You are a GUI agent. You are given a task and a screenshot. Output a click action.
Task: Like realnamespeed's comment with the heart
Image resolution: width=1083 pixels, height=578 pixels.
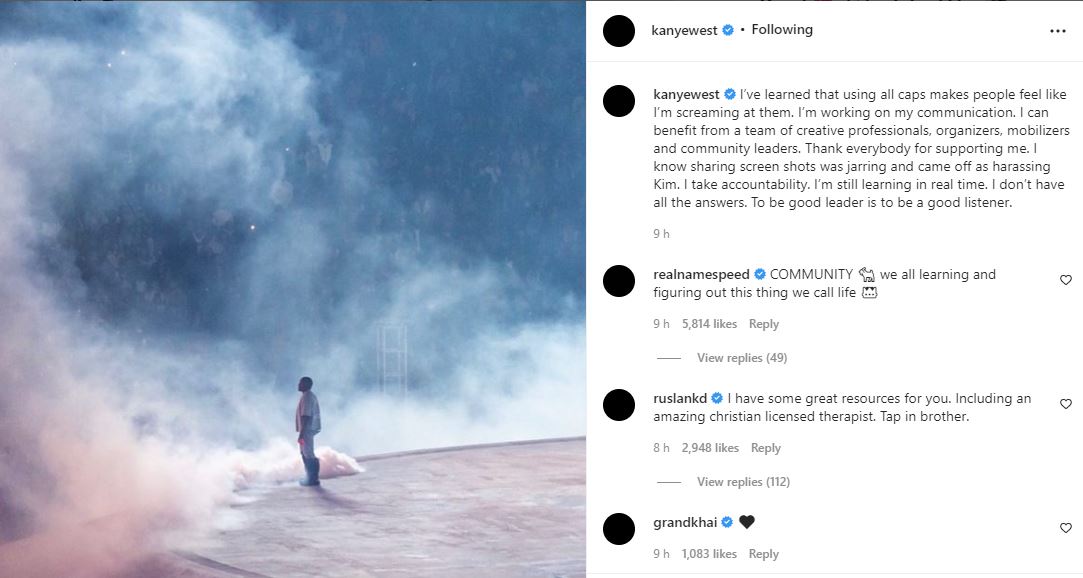coord(1065,281)
